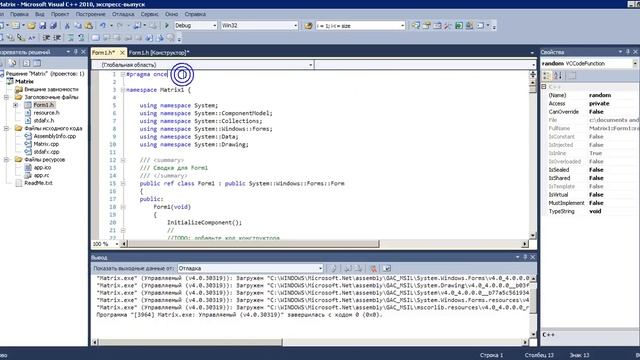The image size is (640, 360).
Task: Switch to Form1.h [Конструктор] tab
Action: coord(159,52)
